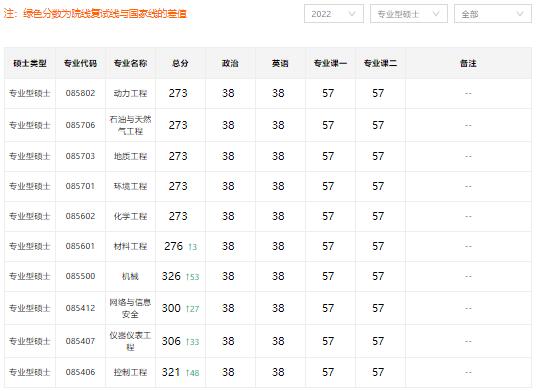Select major code 085706
This screenshot has width=536, height=391.
tap(80, 125)
